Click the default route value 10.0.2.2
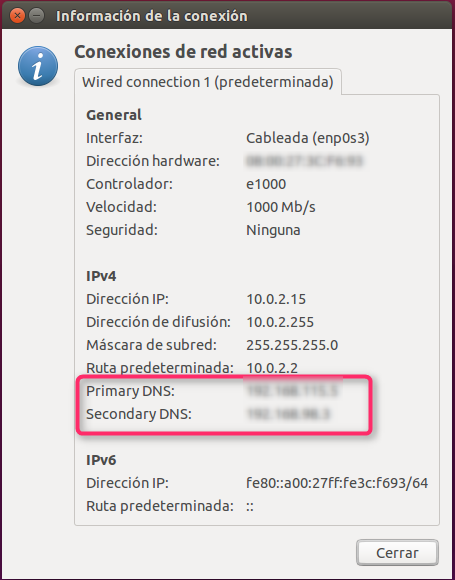 (x=272, y=368)
